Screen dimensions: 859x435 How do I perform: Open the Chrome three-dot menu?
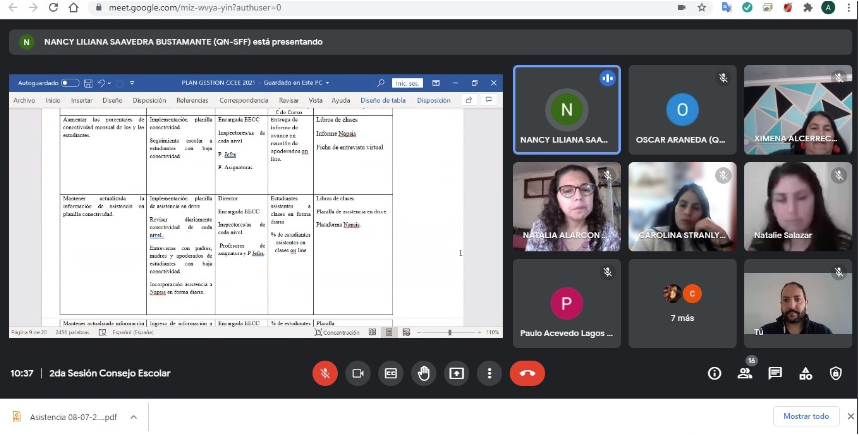pyautogui.click(x=848, y=7)
